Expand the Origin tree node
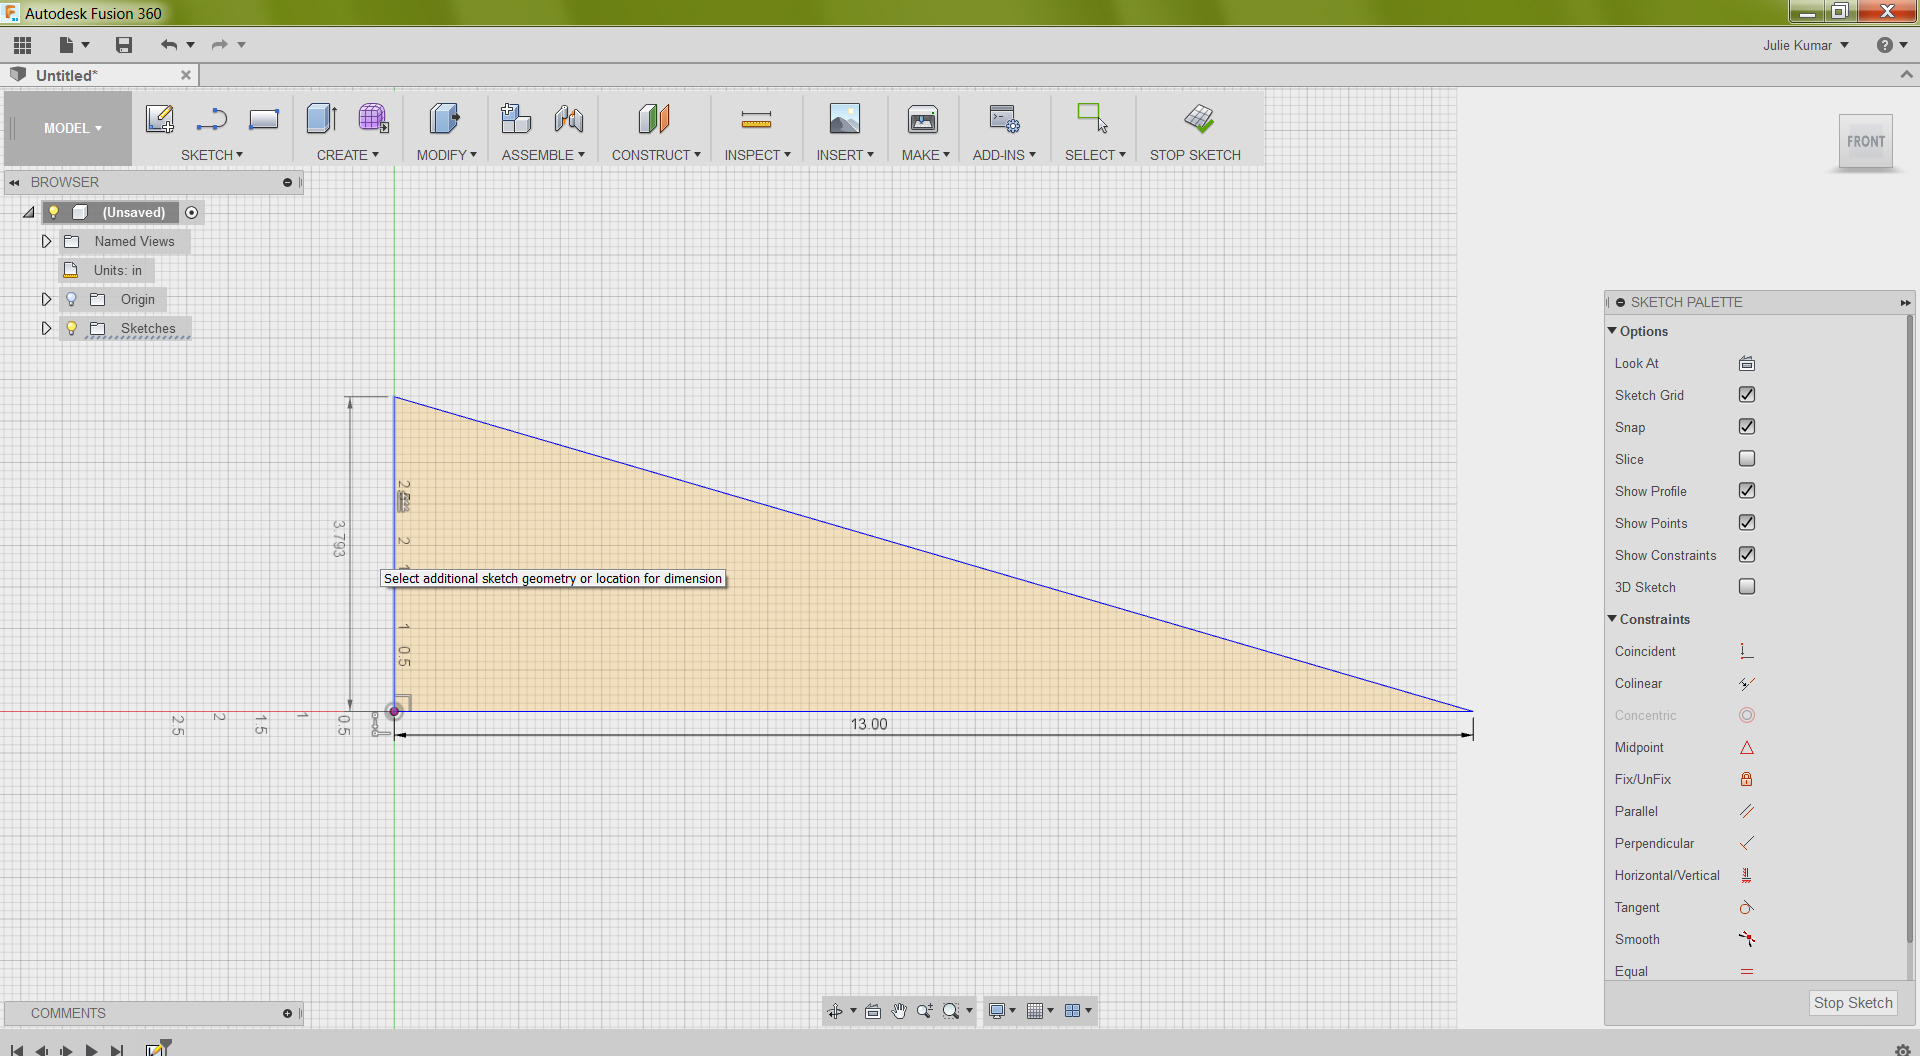Viewport: 1920px width, 1056px height. pyautogui.click(x=46, y=299)
